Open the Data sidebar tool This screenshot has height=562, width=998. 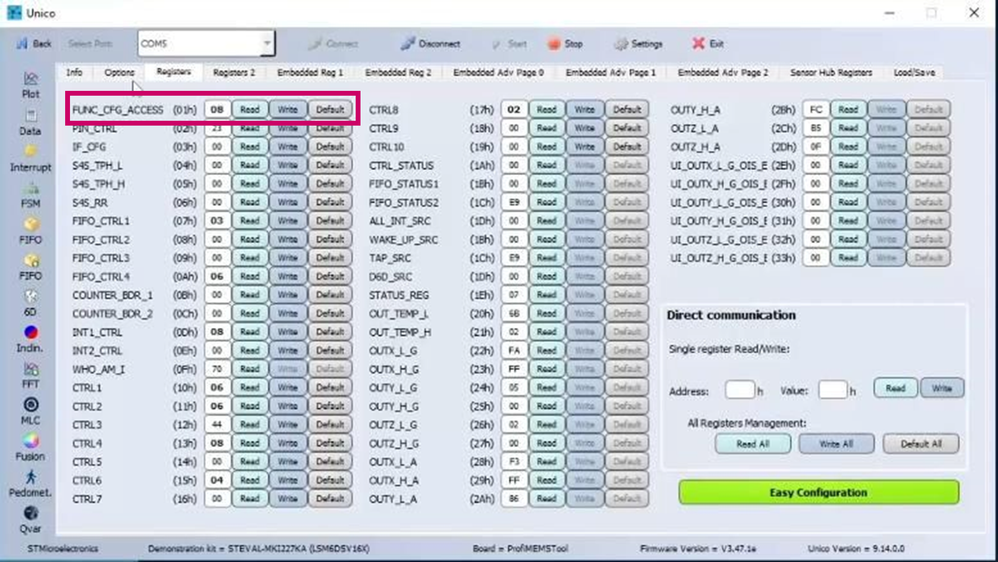click(30, 122)
